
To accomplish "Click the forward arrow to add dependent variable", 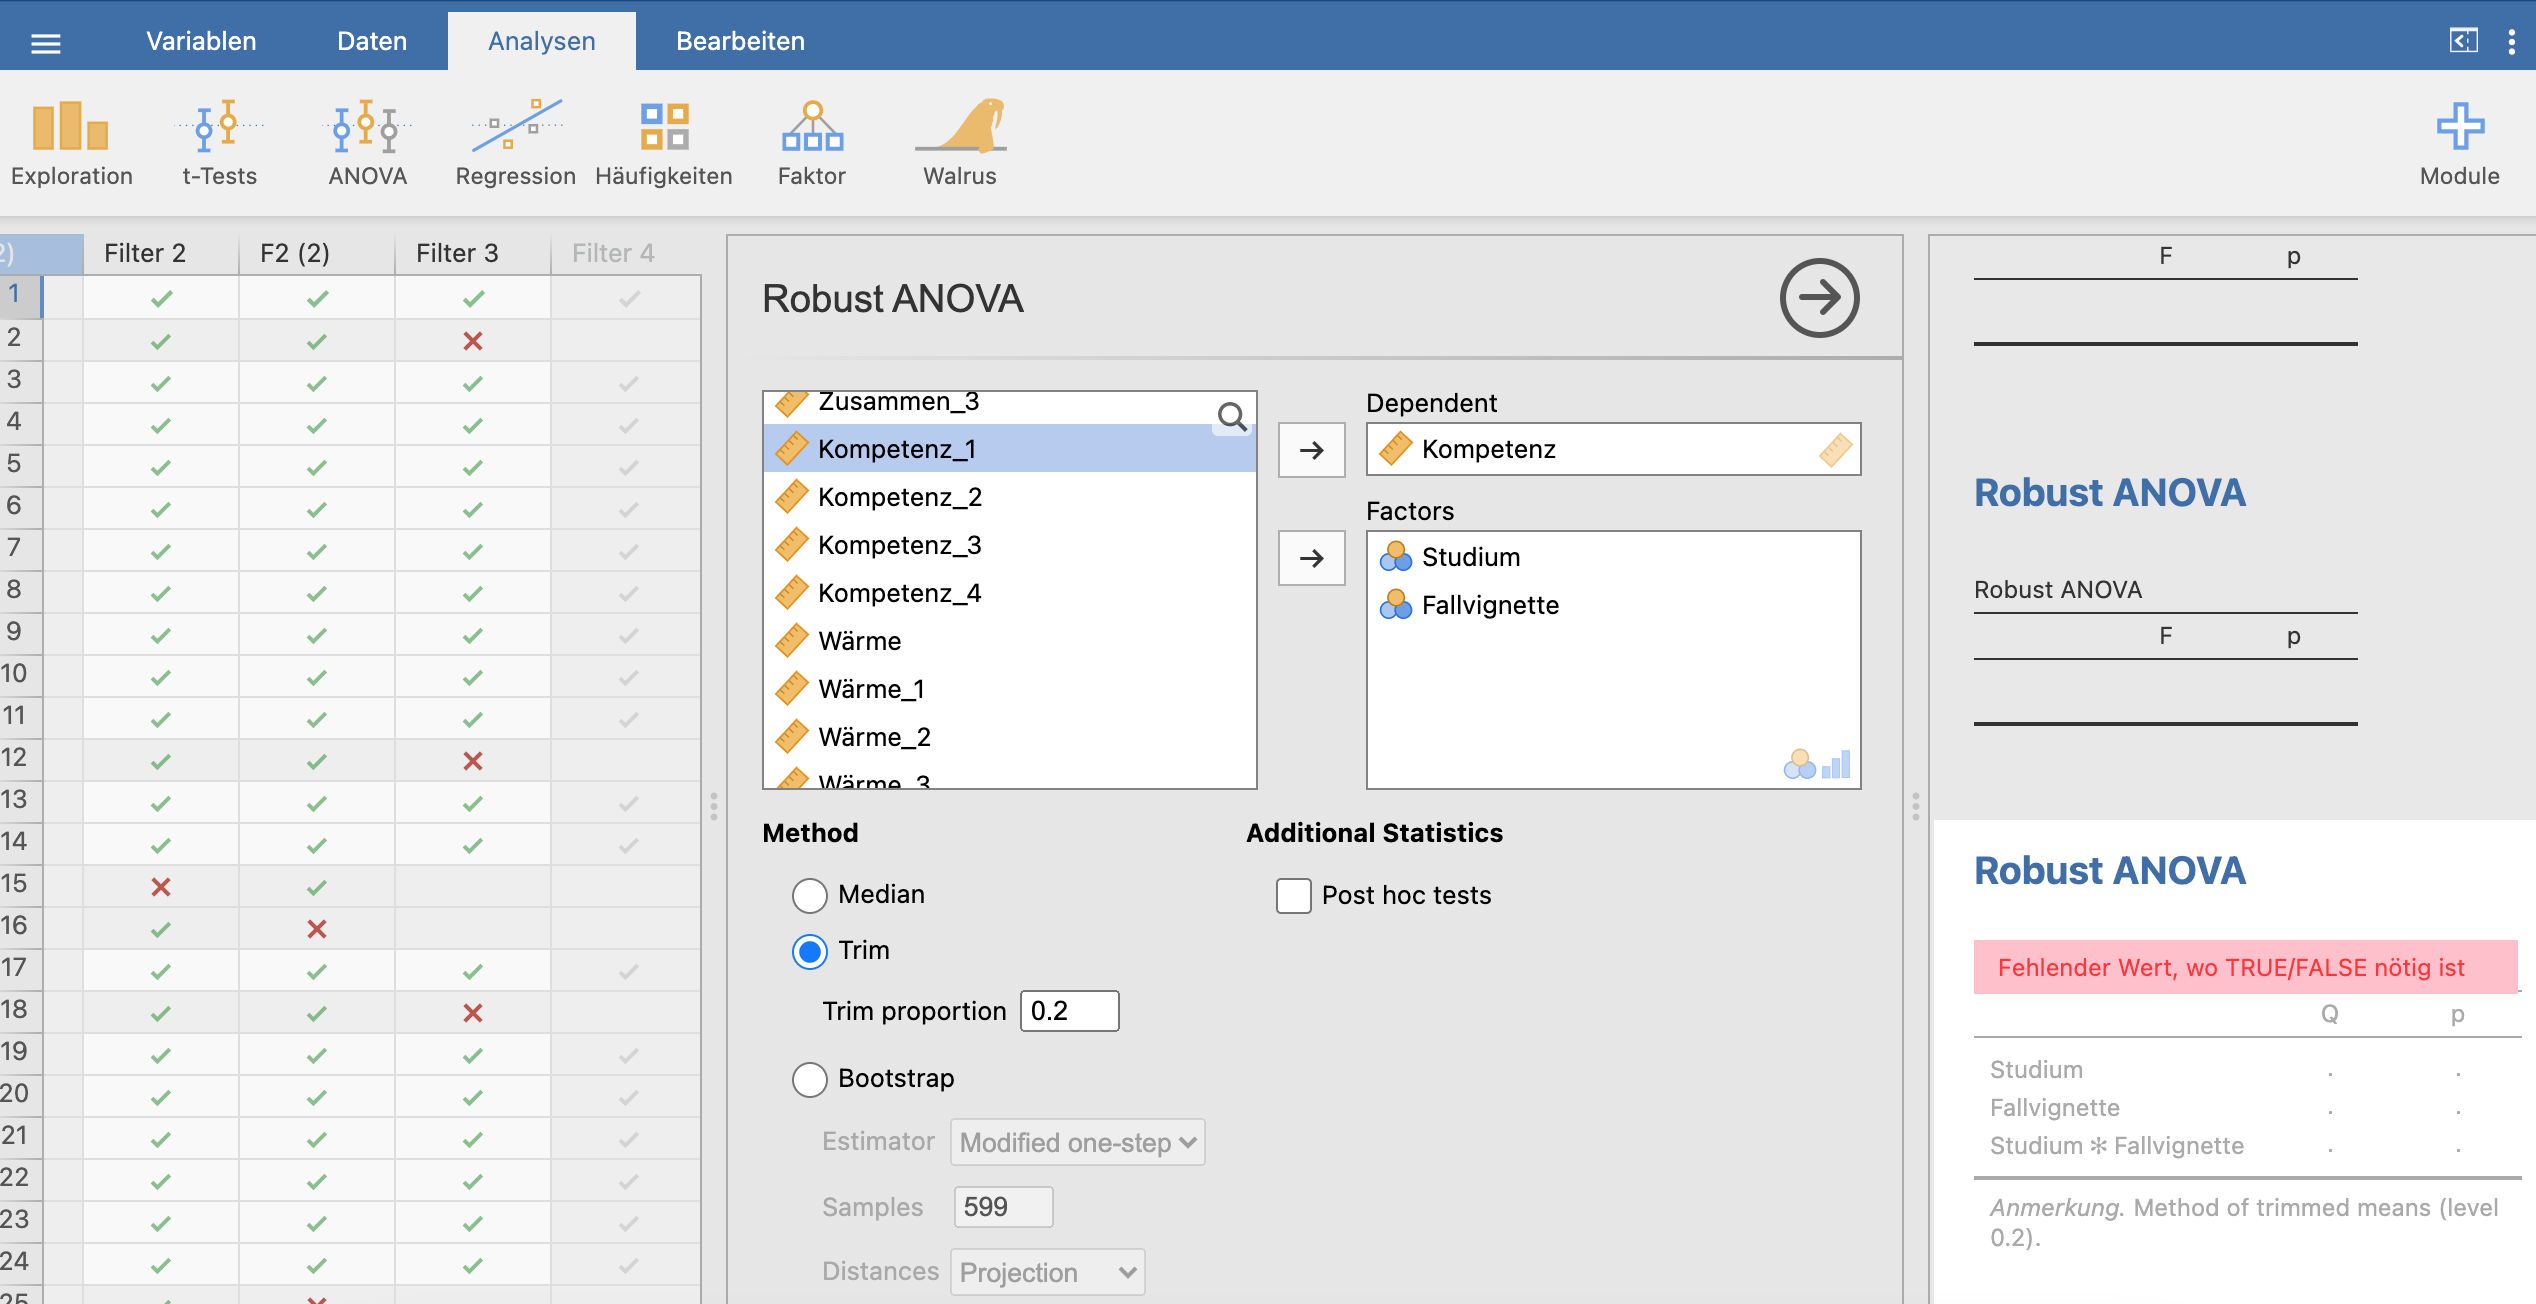I will [1312, 447].
